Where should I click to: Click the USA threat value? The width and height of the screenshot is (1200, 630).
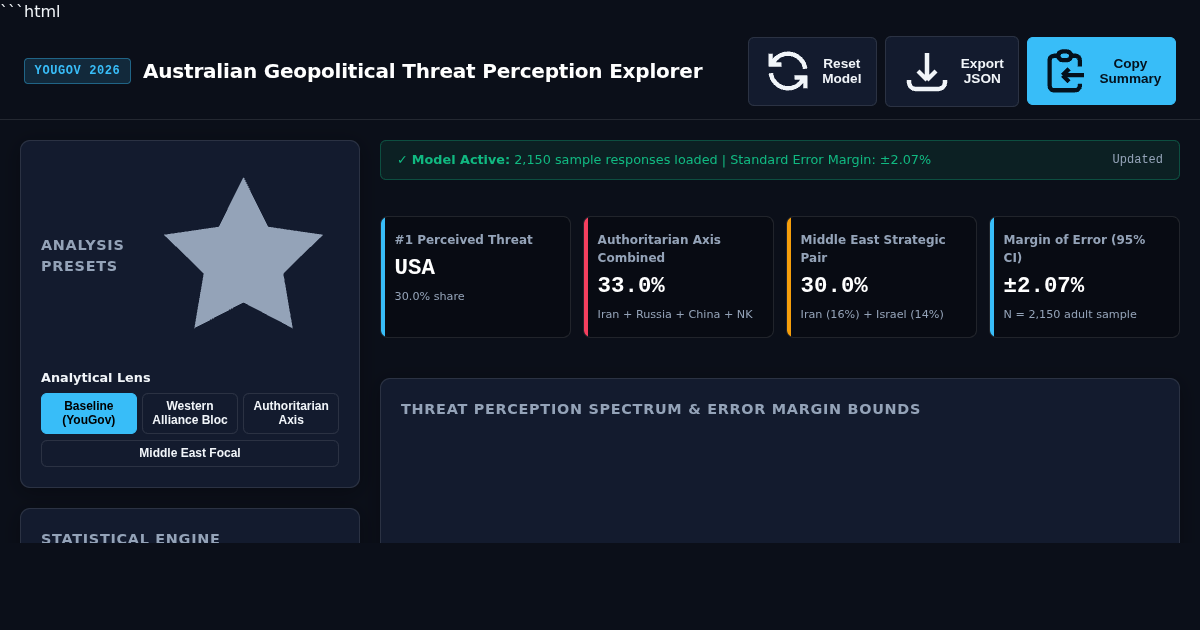coord(415,268)
